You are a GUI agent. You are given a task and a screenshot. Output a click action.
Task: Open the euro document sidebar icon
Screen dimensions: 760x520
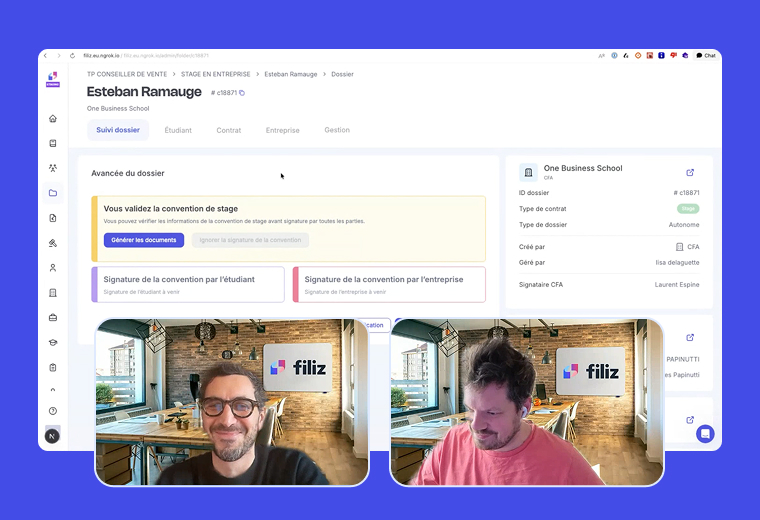coord(53,218)
